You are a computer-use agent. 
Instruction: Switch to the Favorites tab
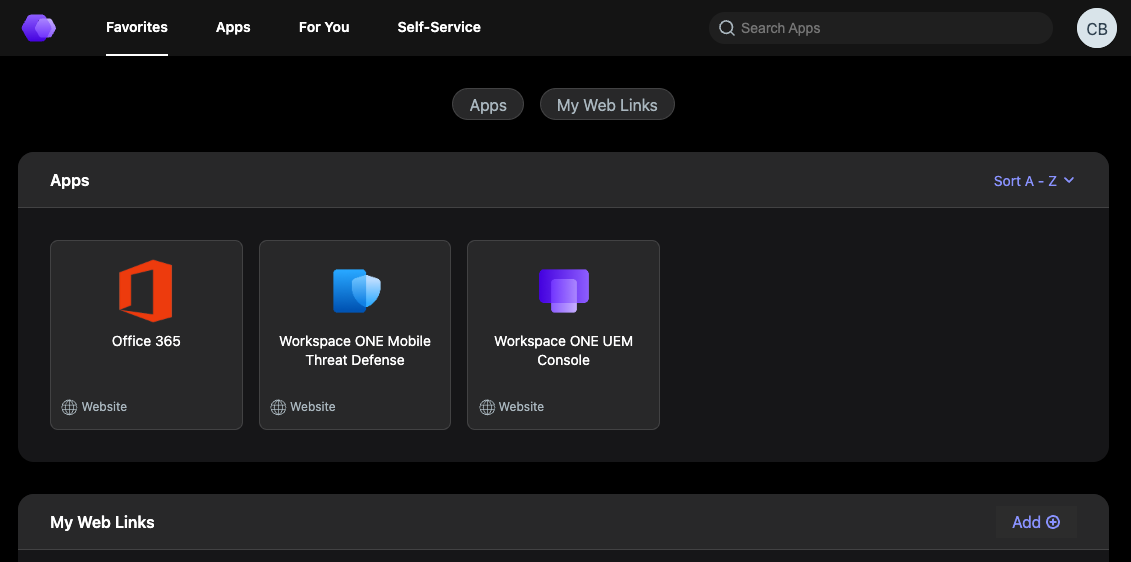(x=137, y=27)
